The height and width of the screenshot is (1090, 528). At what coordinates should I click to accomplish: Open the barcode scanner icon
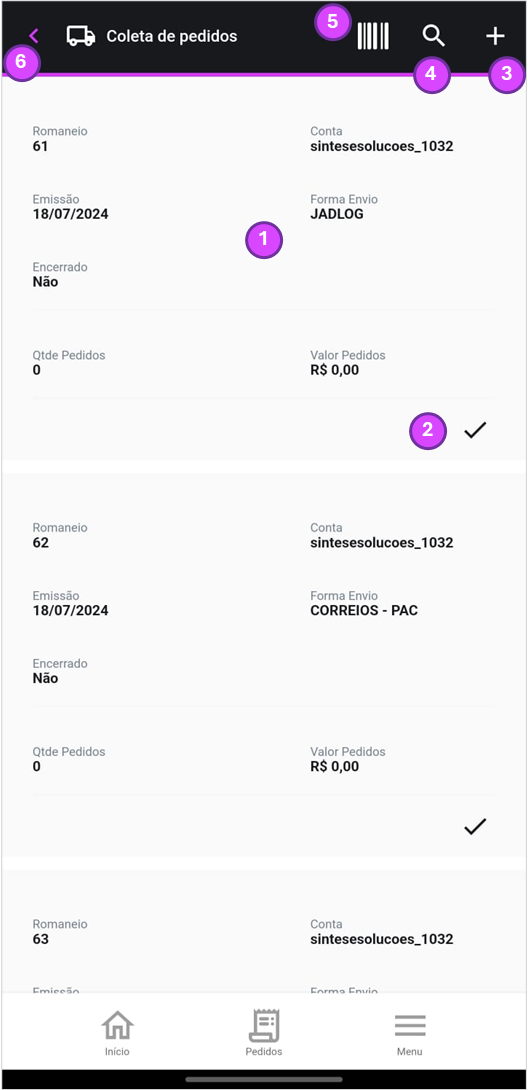[x=373, y=36]
